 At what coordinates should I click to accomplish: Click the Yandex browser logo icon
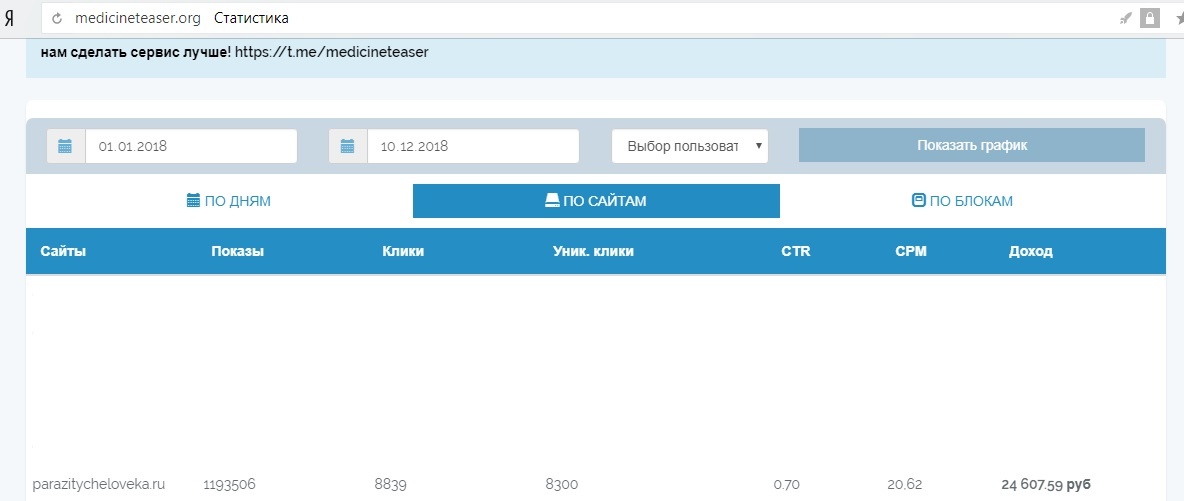point(9,18)
